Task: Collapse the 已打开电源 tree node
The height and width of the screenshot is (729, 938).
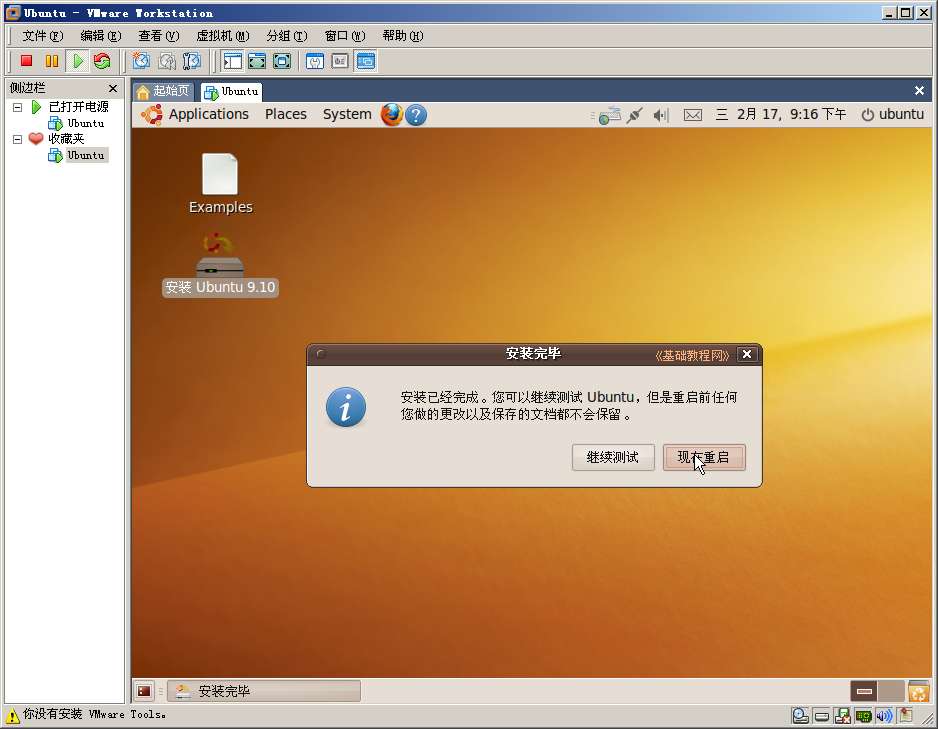Action: [x=17, y=107]
